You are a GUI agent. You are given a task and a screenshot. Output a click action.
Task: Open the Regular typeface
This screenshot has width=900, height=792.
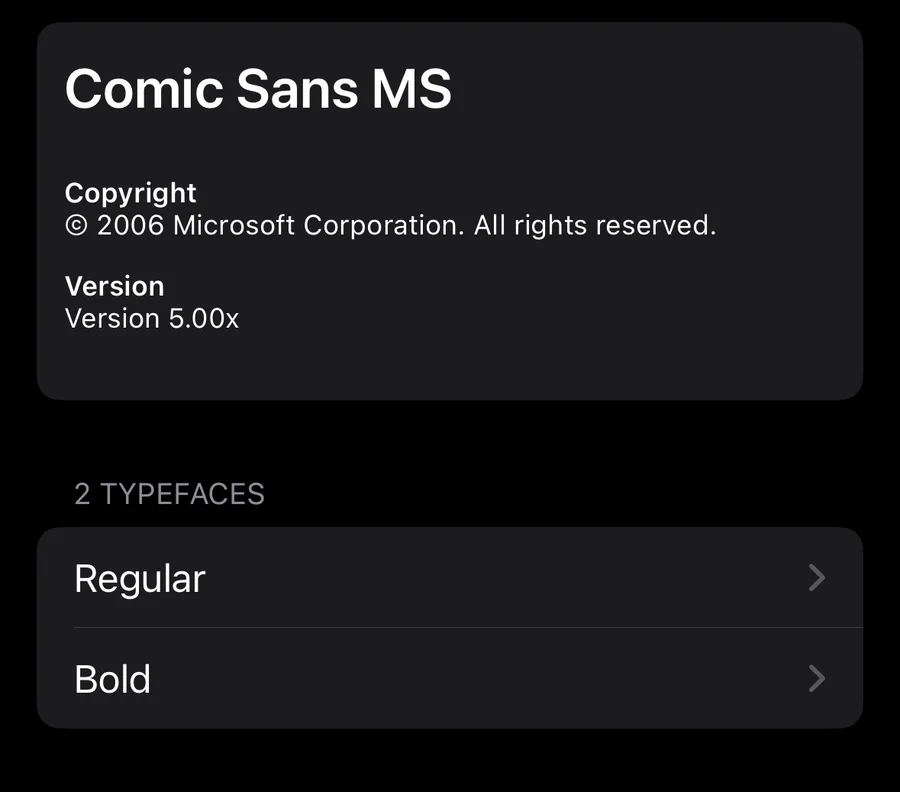(x=140, y=579)
